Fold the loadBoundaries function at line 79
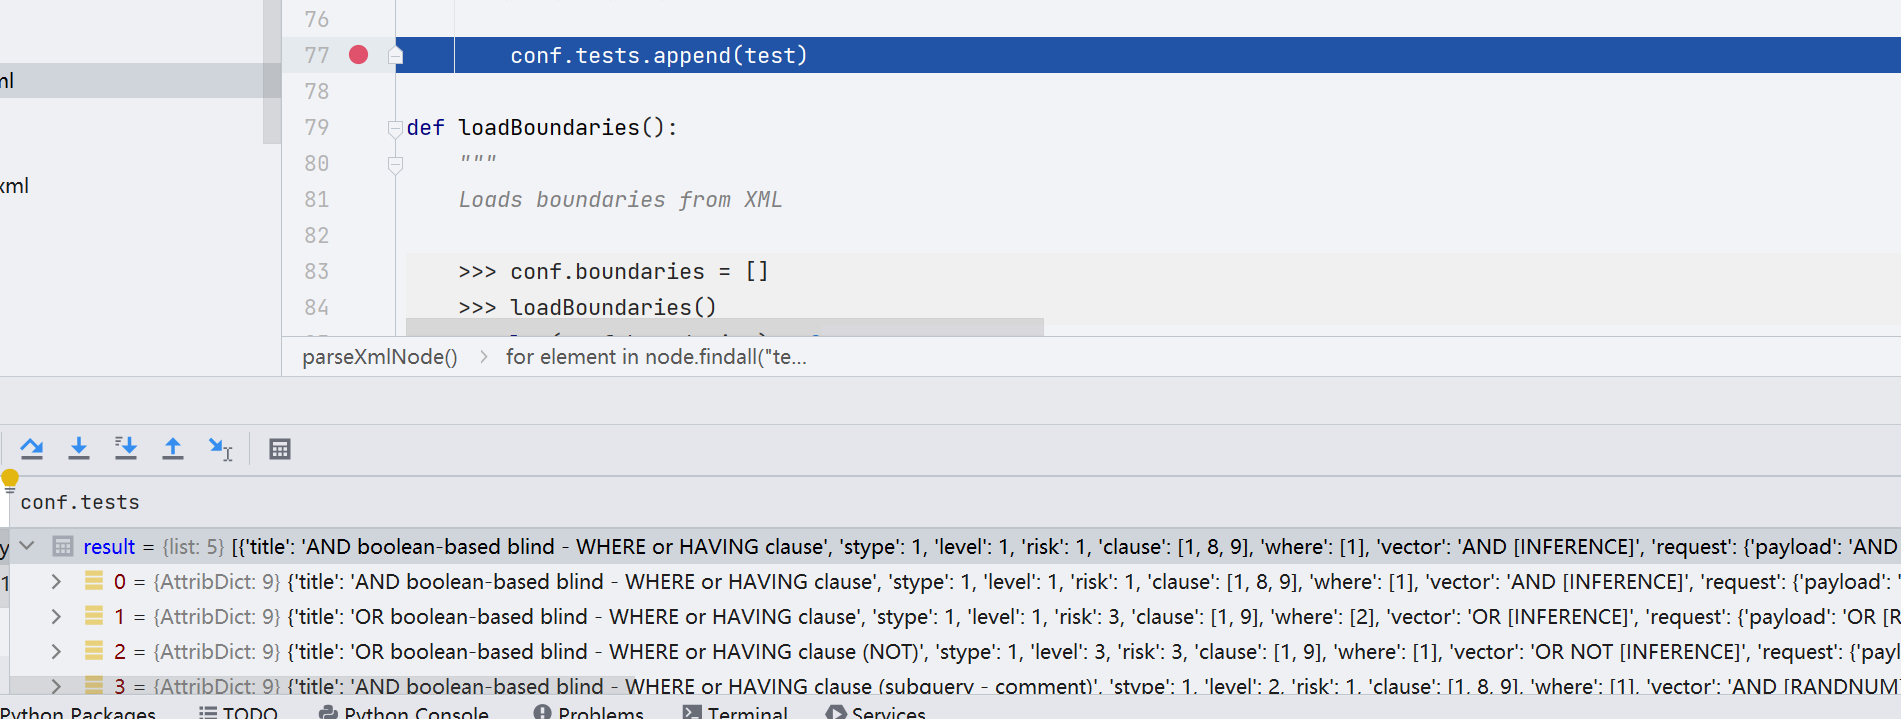This screenshot has width=1901, height=719. (x=395, y=128)
